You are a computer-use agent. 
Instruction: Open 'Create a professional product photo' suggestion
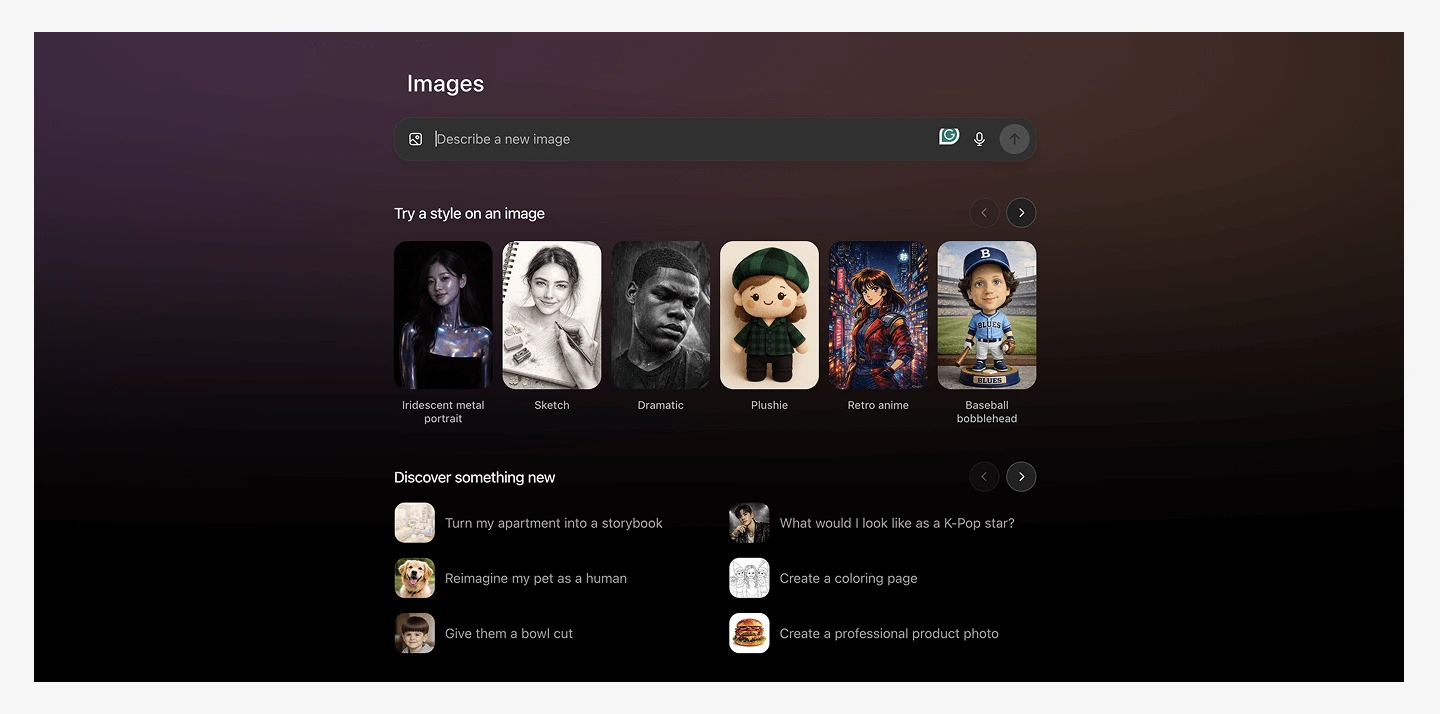pos(888,633)
